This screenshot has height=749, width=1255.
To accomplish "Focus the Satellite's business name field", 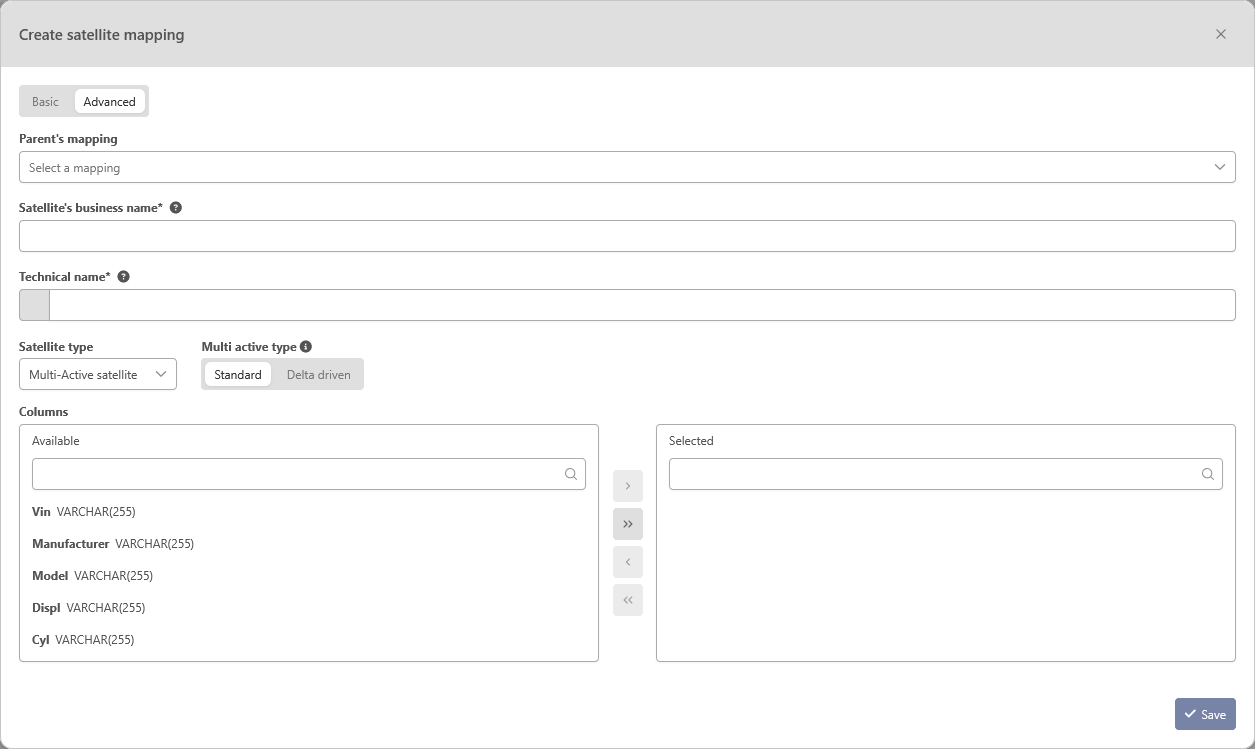I will 627,236.
